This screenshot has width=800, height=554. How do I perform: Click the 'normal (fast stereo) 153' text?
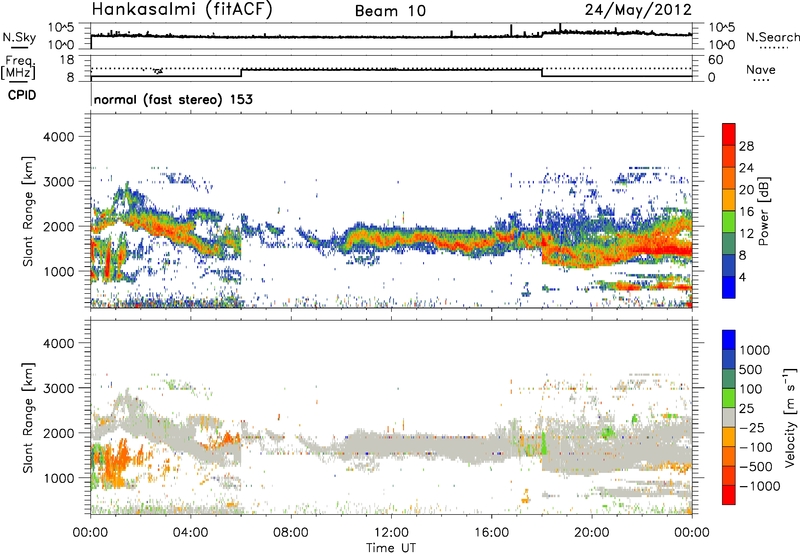click(x=173, y=99)
